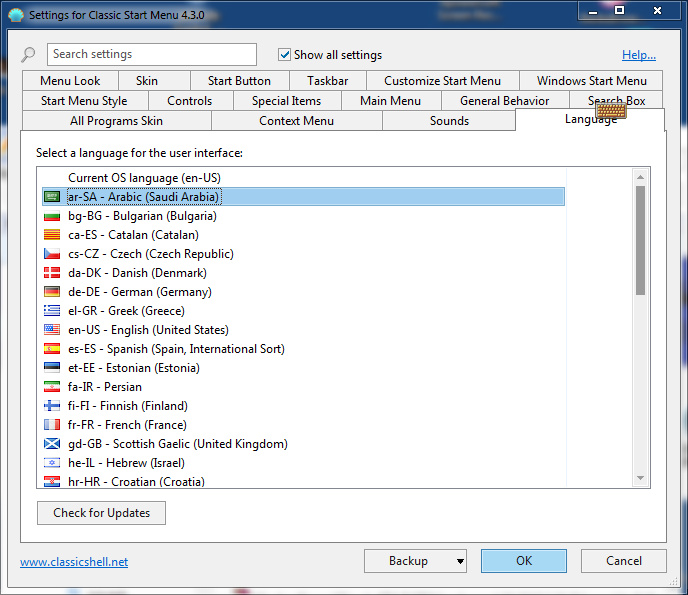
Task: Click the Spanish flag icon
Action: pos(52,349)
